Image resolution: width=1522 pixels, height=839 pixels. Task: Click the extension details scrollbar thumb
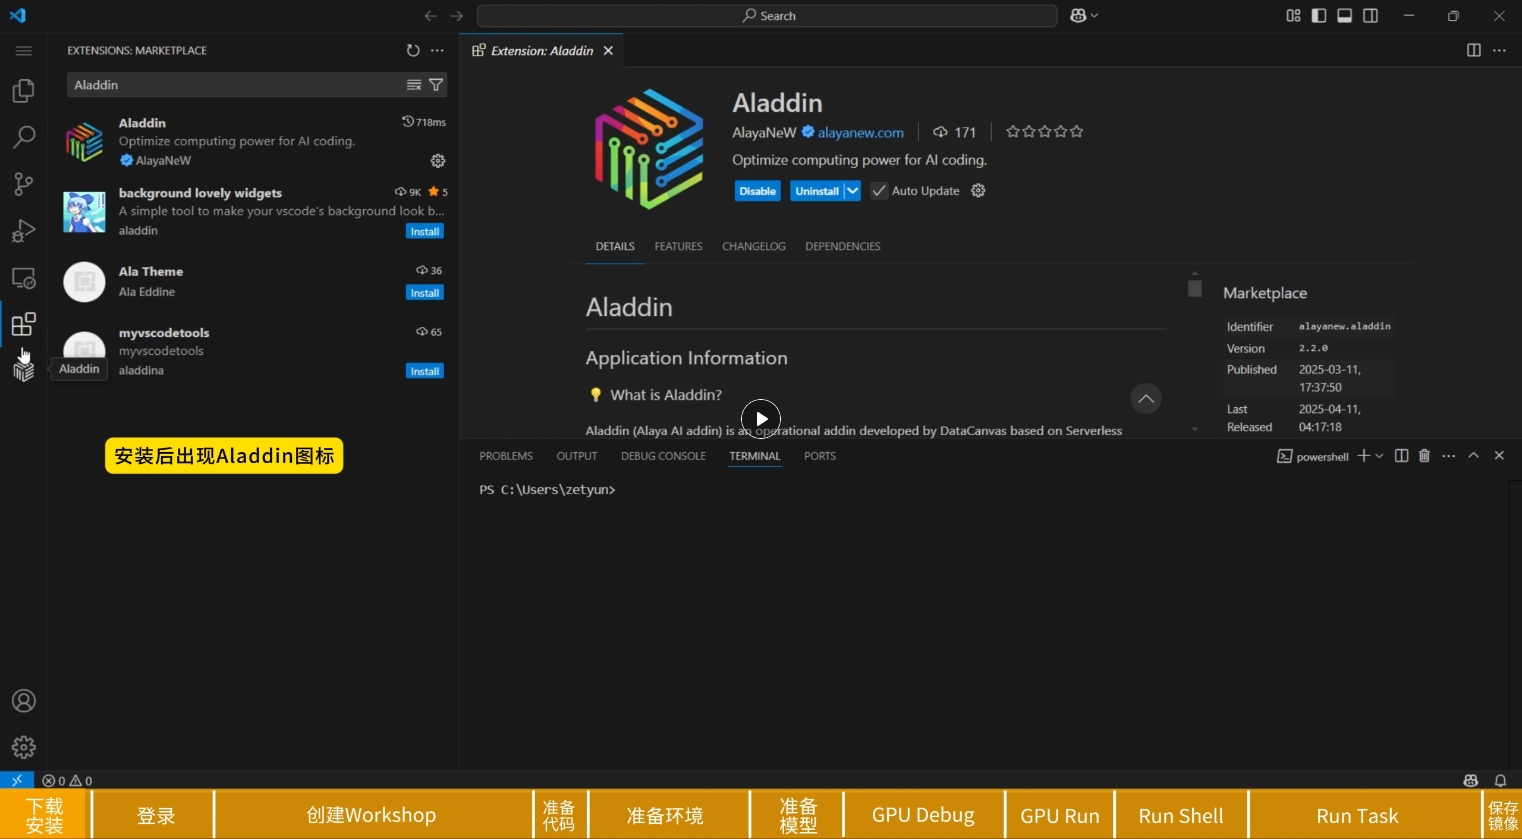click(1194, 288)
